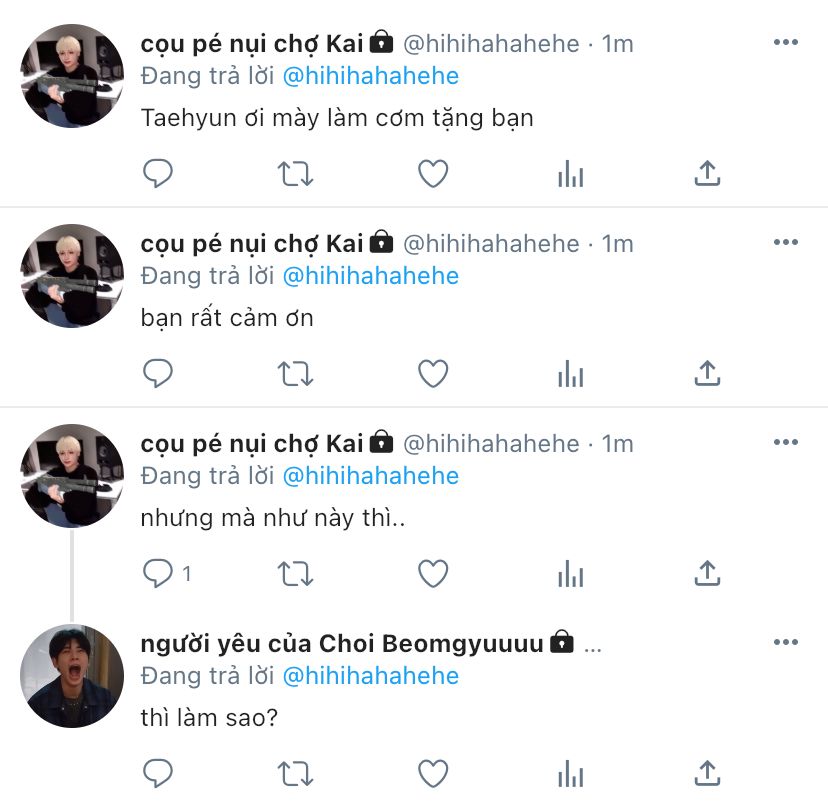Reply to the "Taehyun ơi" tweet
This screenshot has height=802, width=828.
point(158,173)
